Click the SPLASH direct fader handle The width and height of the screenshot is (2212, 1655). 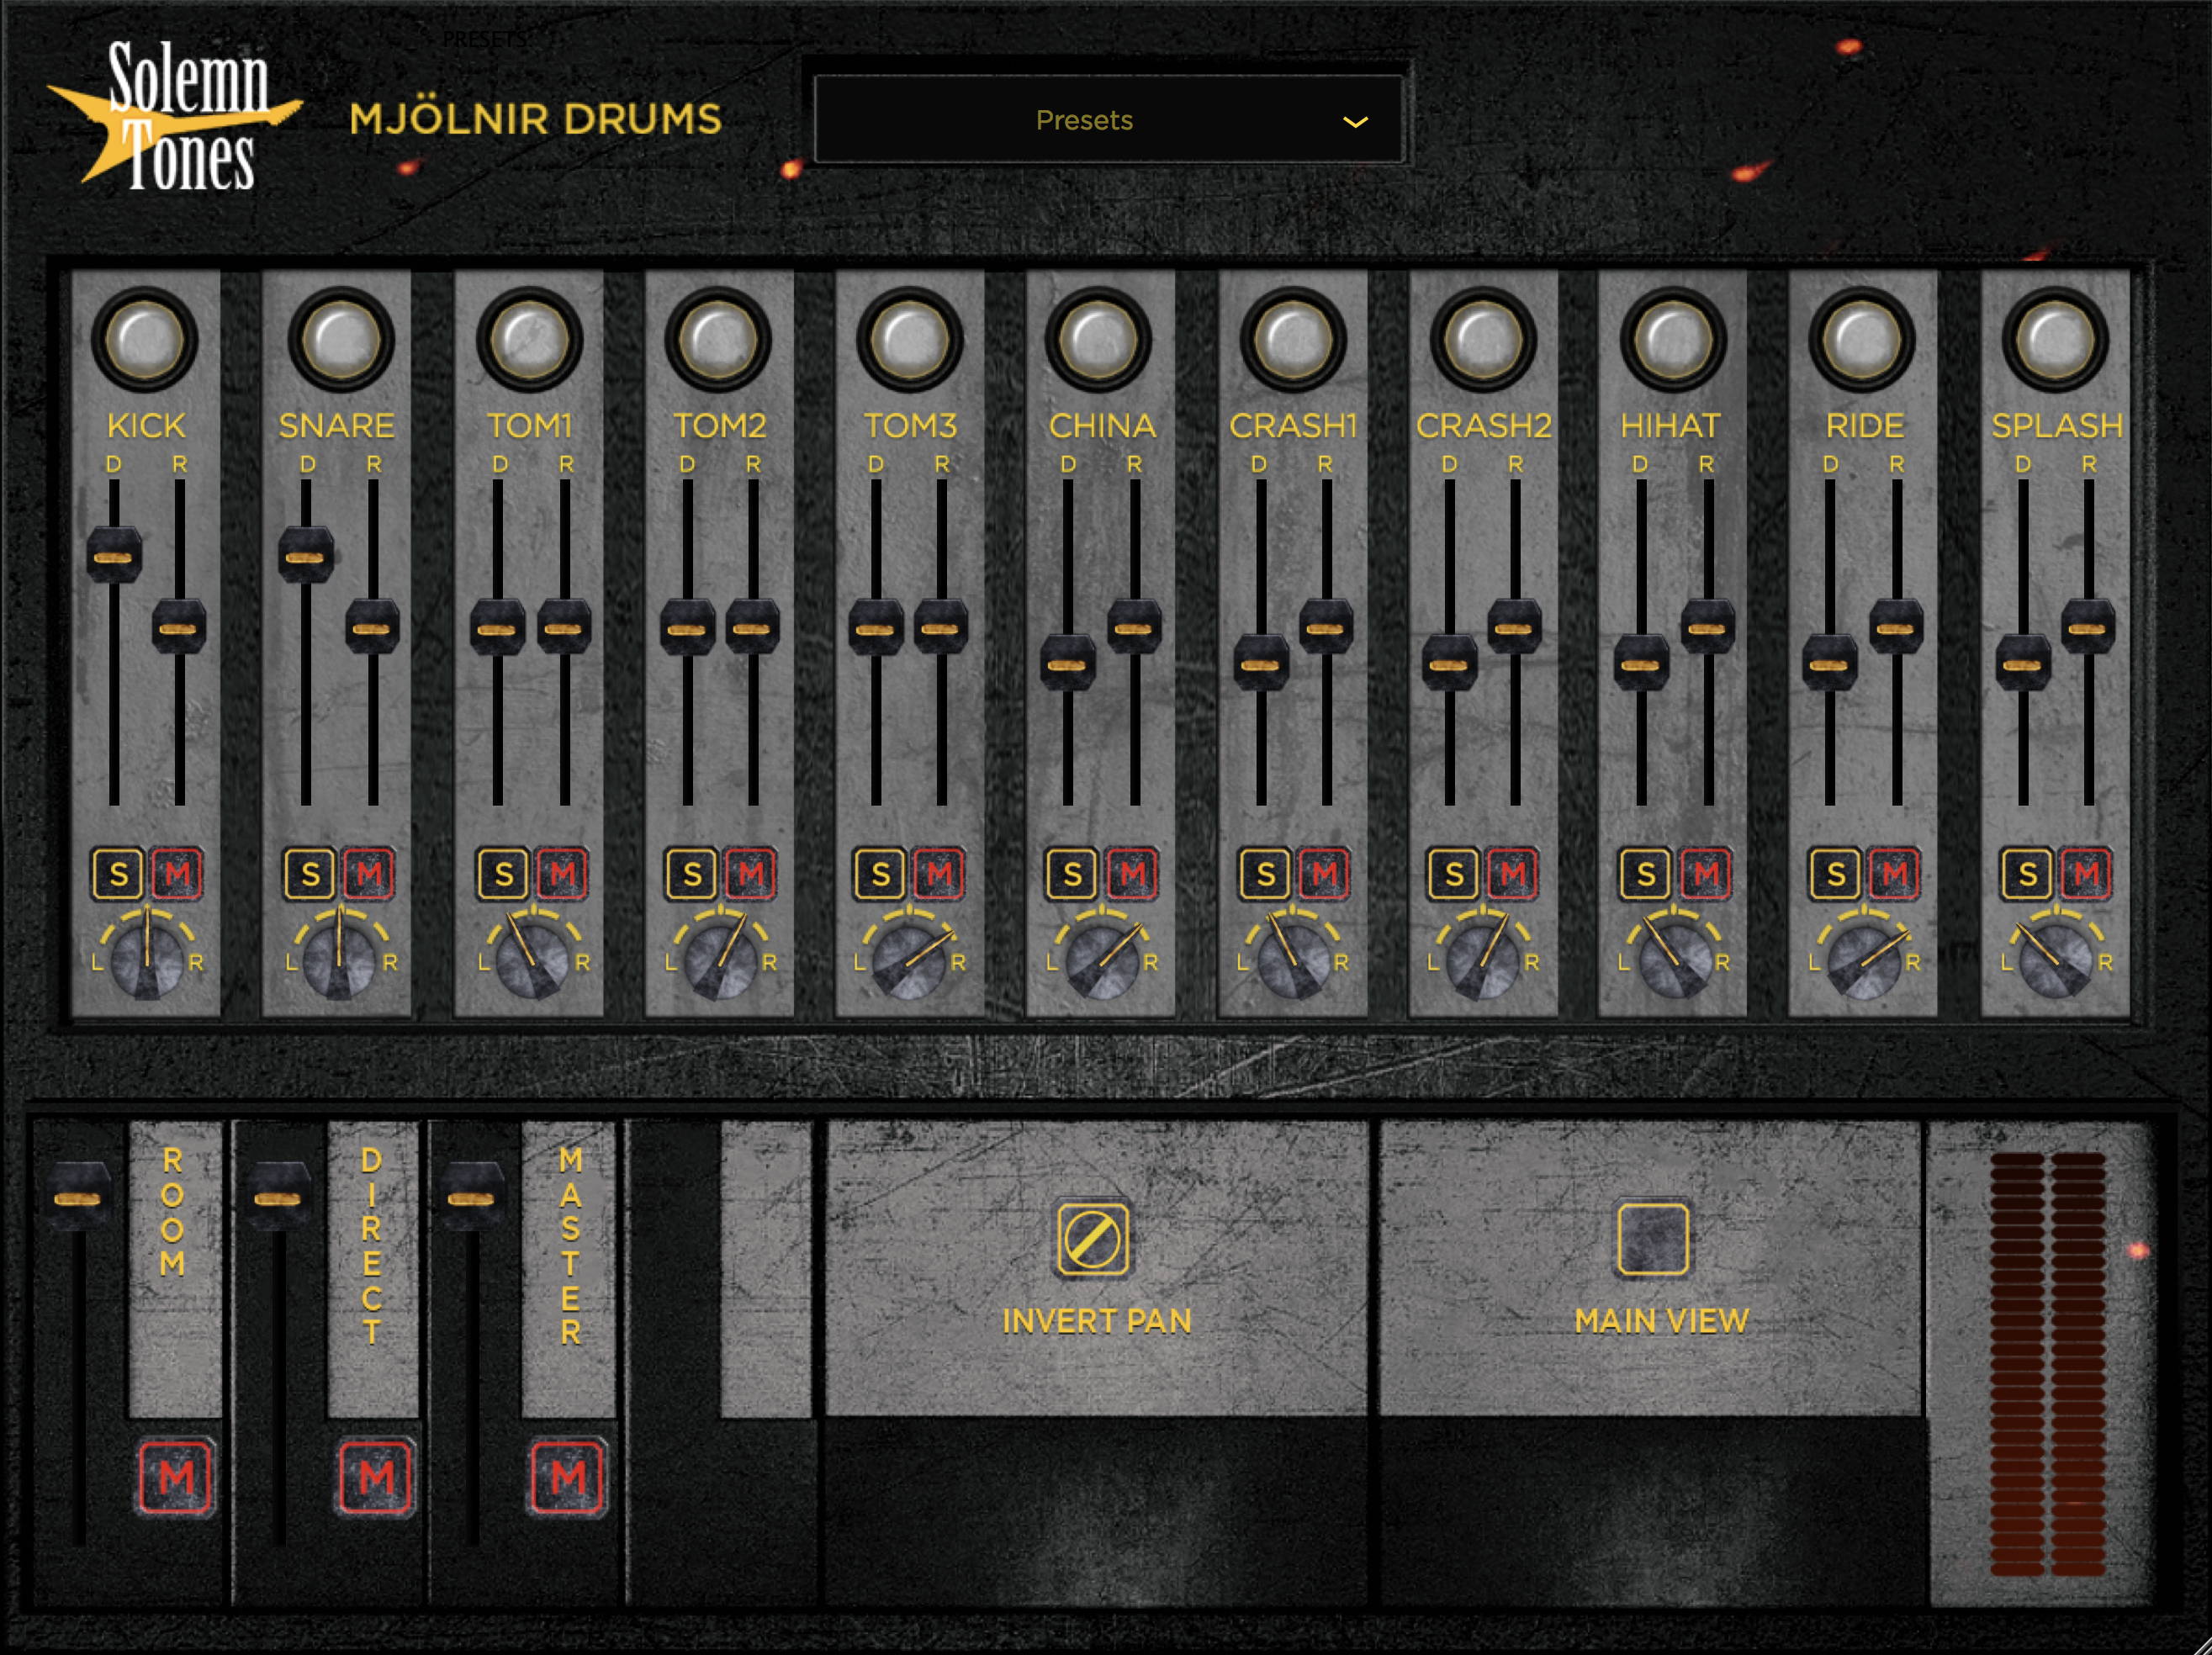click(x=2022, y=664)
